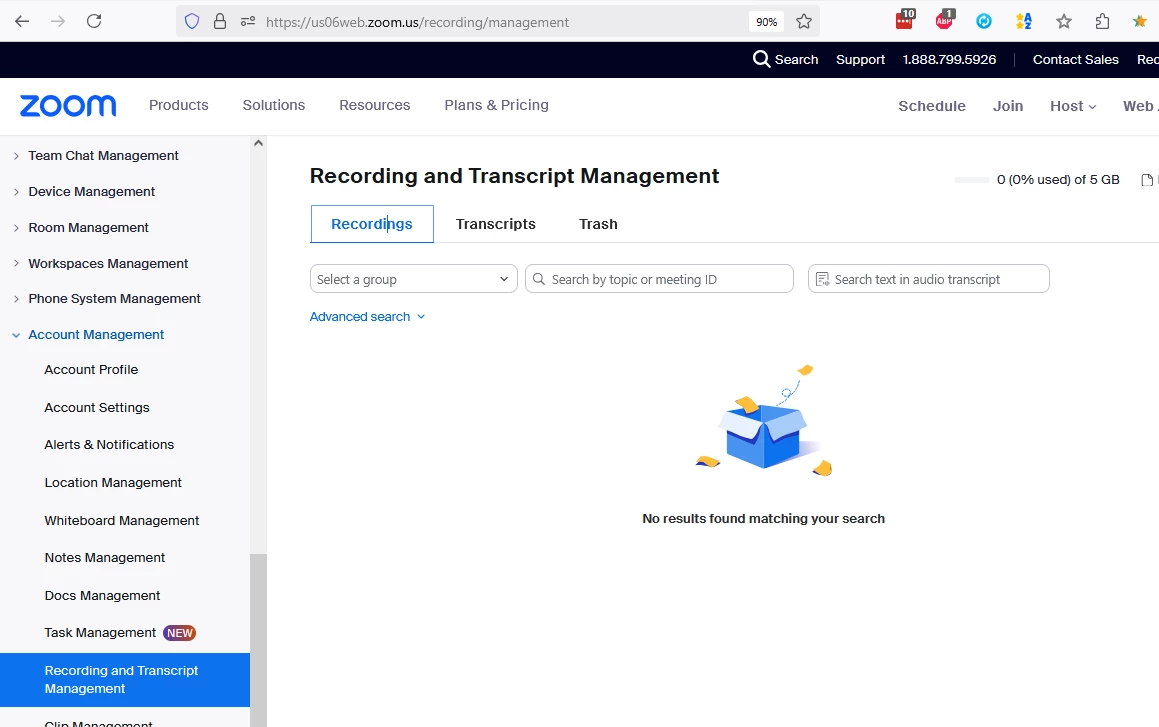Click the magnifier Search in top bar
The height and width of the screenshot is (727, 1159).
(785, 59)
